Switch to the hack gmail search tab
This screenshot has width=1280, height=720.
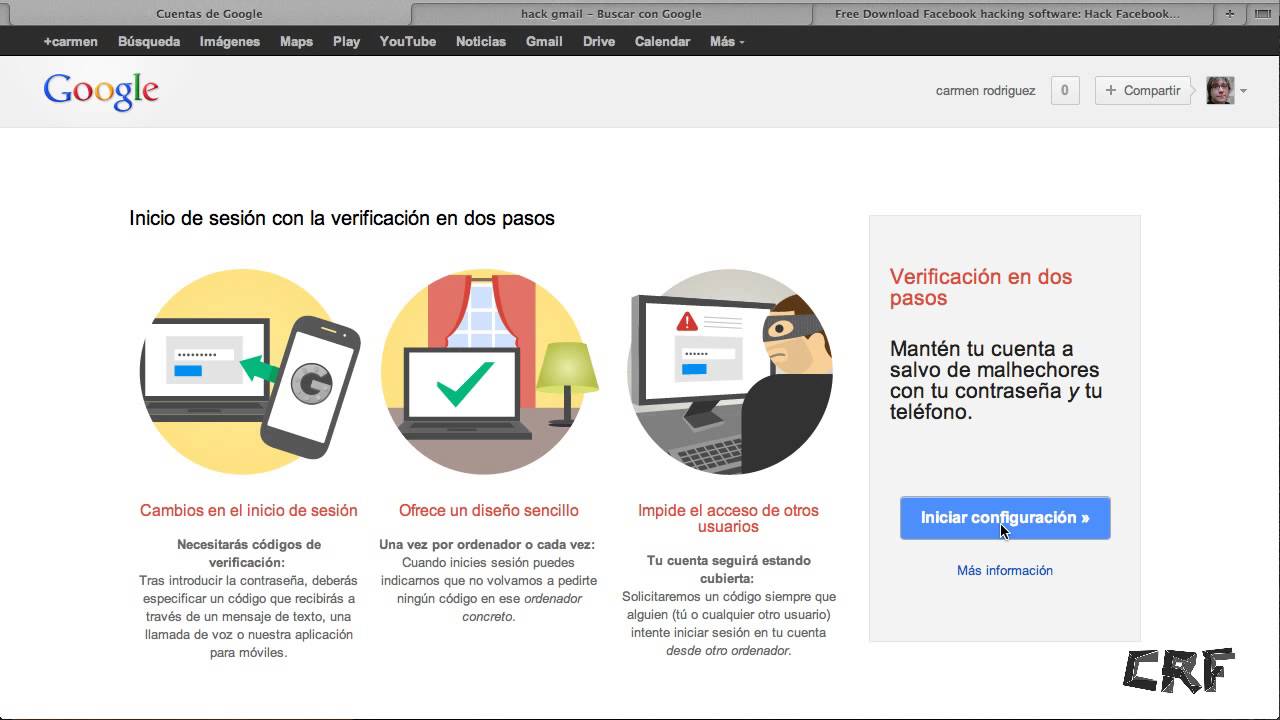click(611, 14)
